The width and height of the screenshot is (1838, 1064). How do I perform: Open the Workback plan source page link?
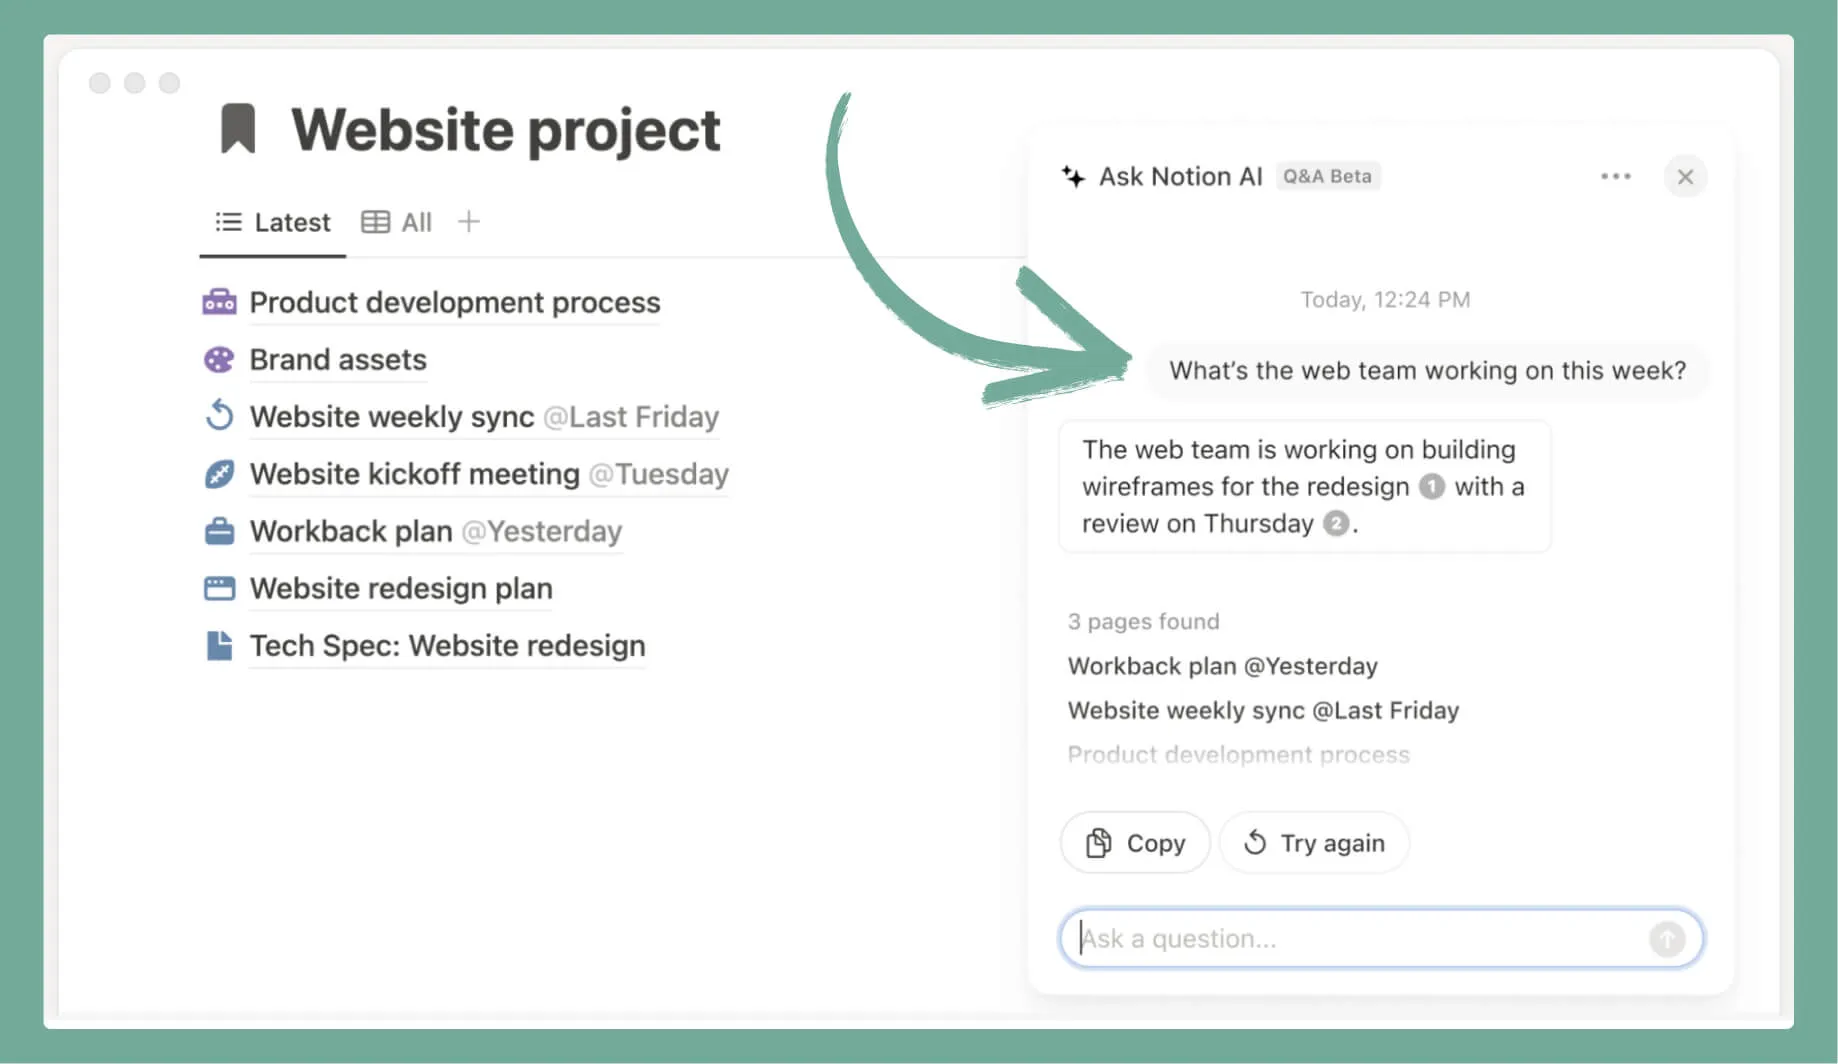[x=1222, y=665]
